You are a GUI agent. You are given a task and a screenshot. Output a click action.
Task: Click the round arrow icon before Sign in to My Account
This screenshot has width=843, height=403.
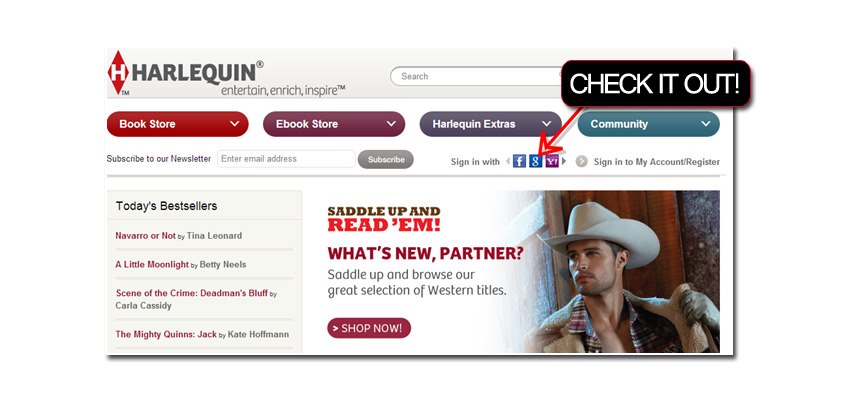(582, 161)
